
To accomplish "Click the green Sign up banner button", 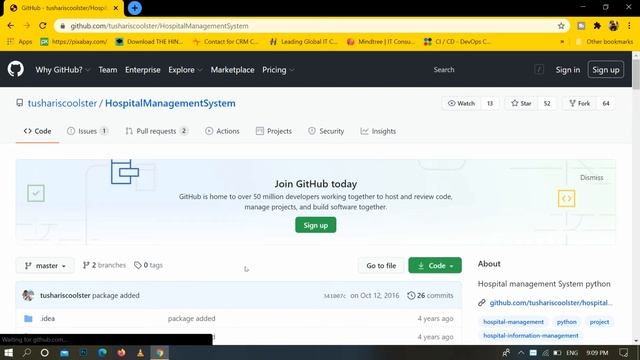I will point(316,225).
